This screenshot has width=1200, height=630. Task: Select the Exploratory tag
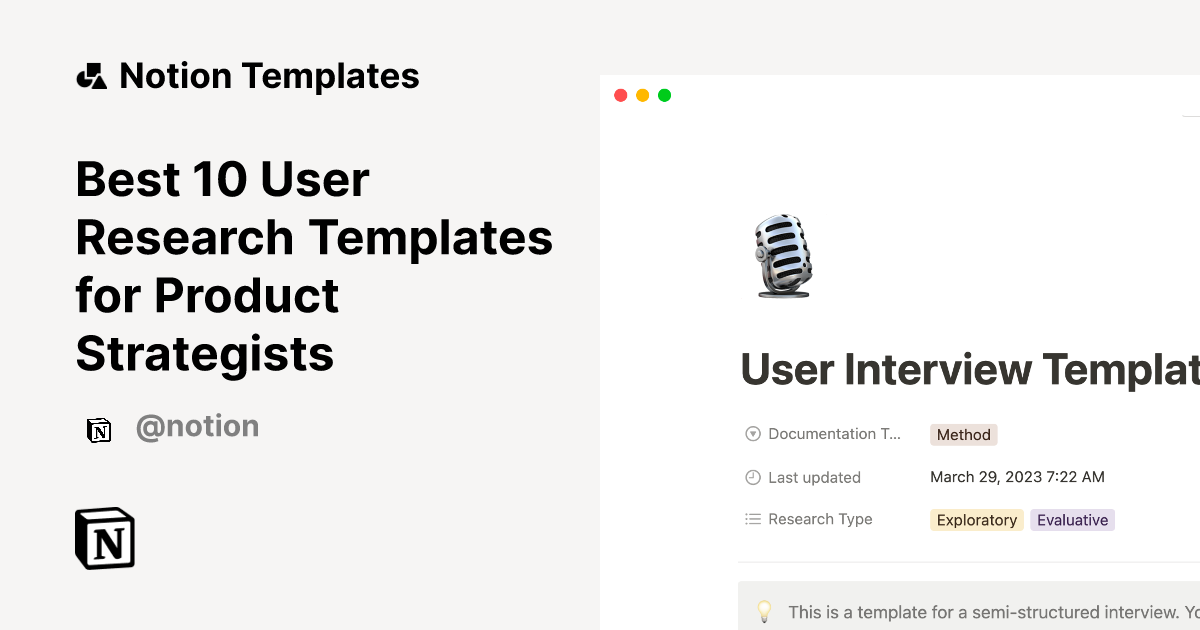point(976,520)
